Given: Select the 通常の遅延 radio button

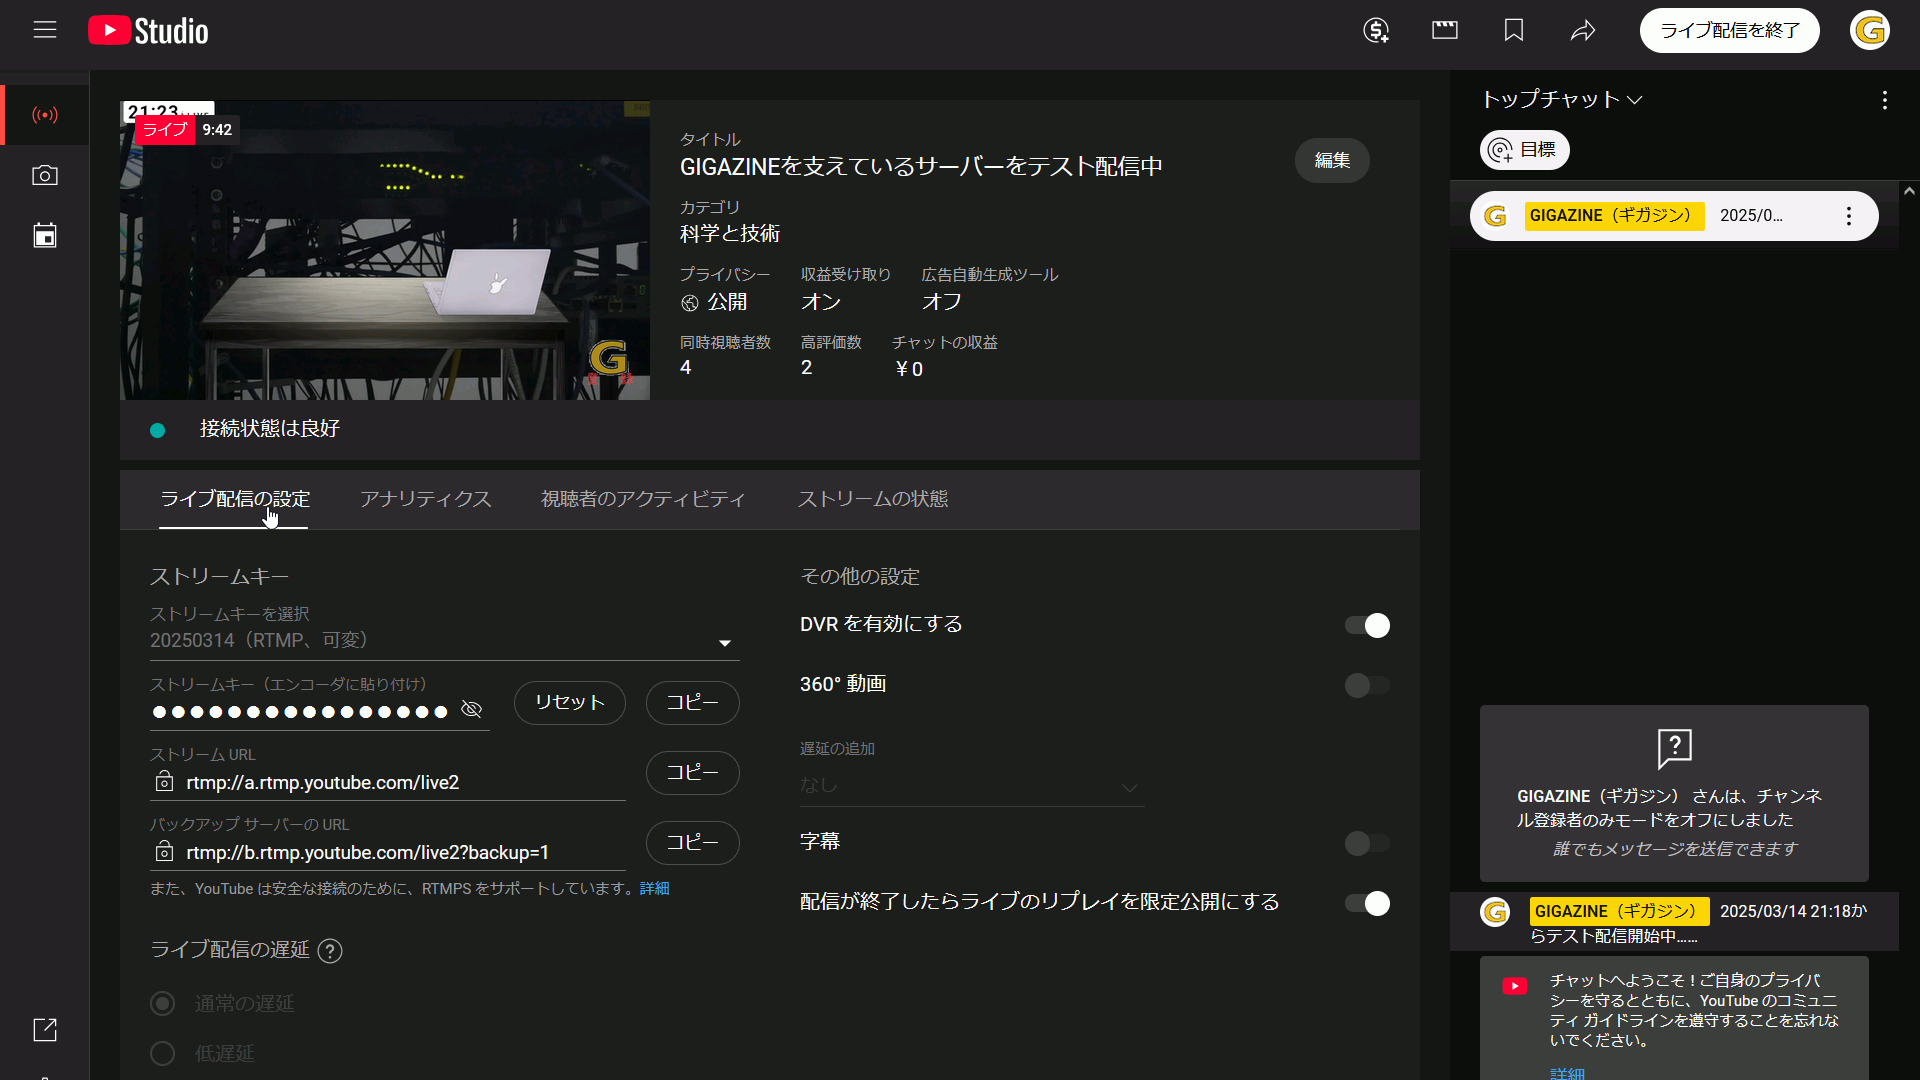Looking at the screenshot, I should point(163,1003).
